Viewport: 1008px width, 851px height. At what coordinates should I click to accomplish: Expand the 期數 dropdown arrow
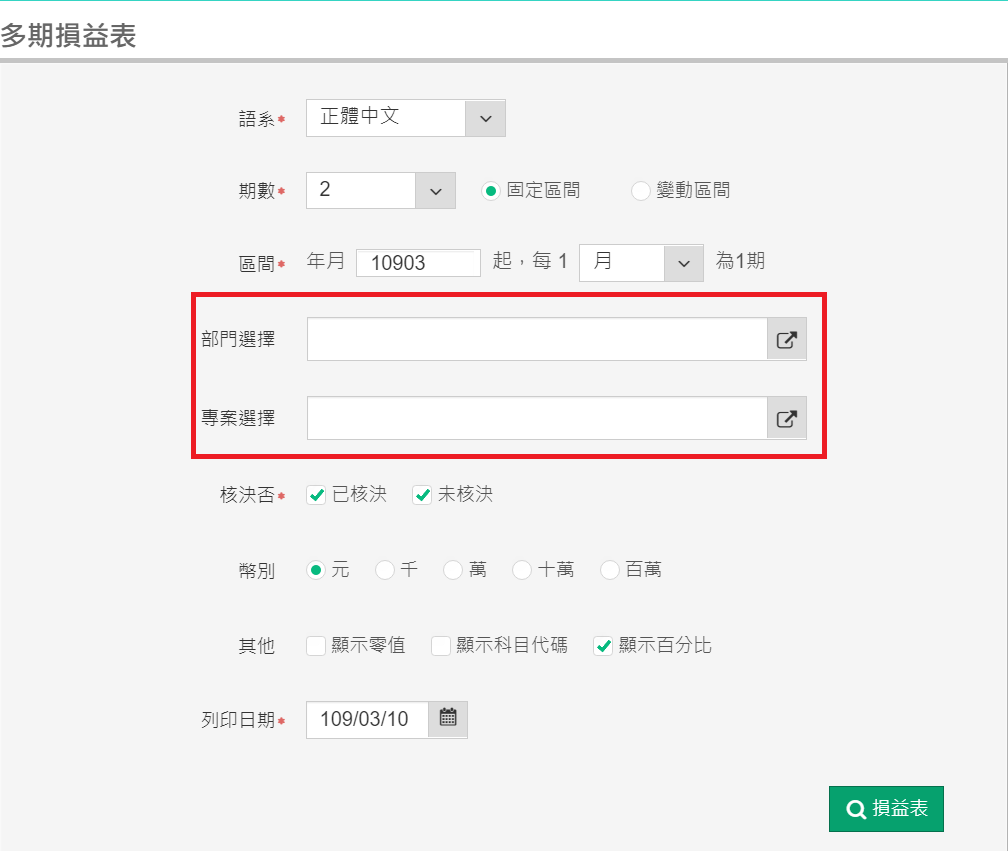tap(435, 190)
